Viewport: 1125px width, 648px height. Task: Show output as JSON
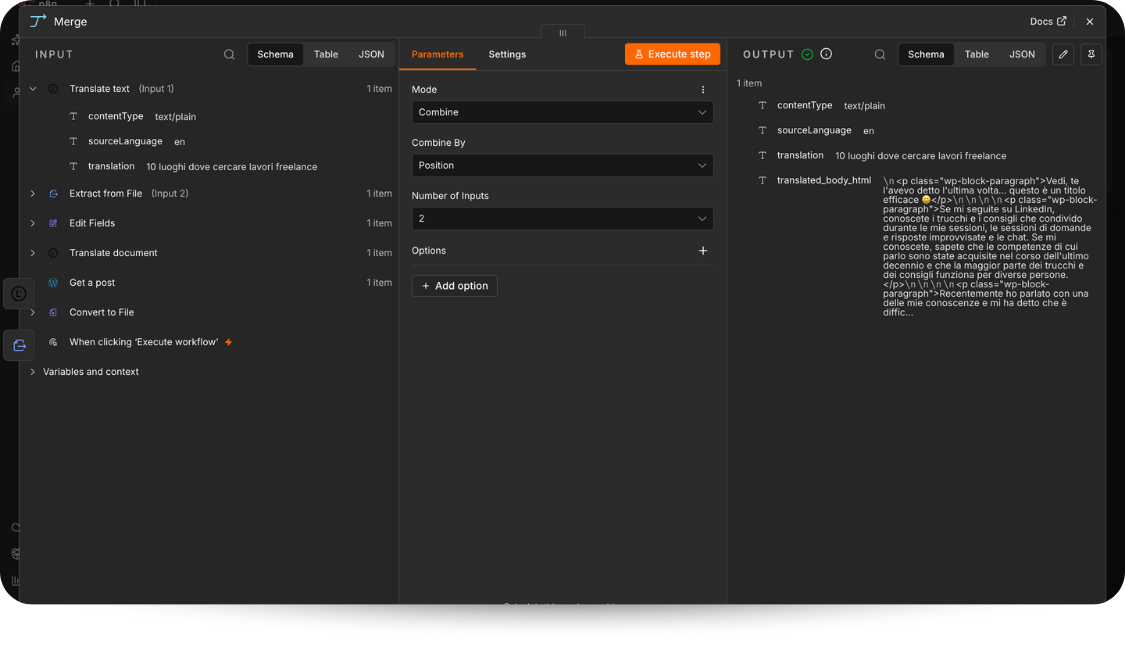point(1022,55)
